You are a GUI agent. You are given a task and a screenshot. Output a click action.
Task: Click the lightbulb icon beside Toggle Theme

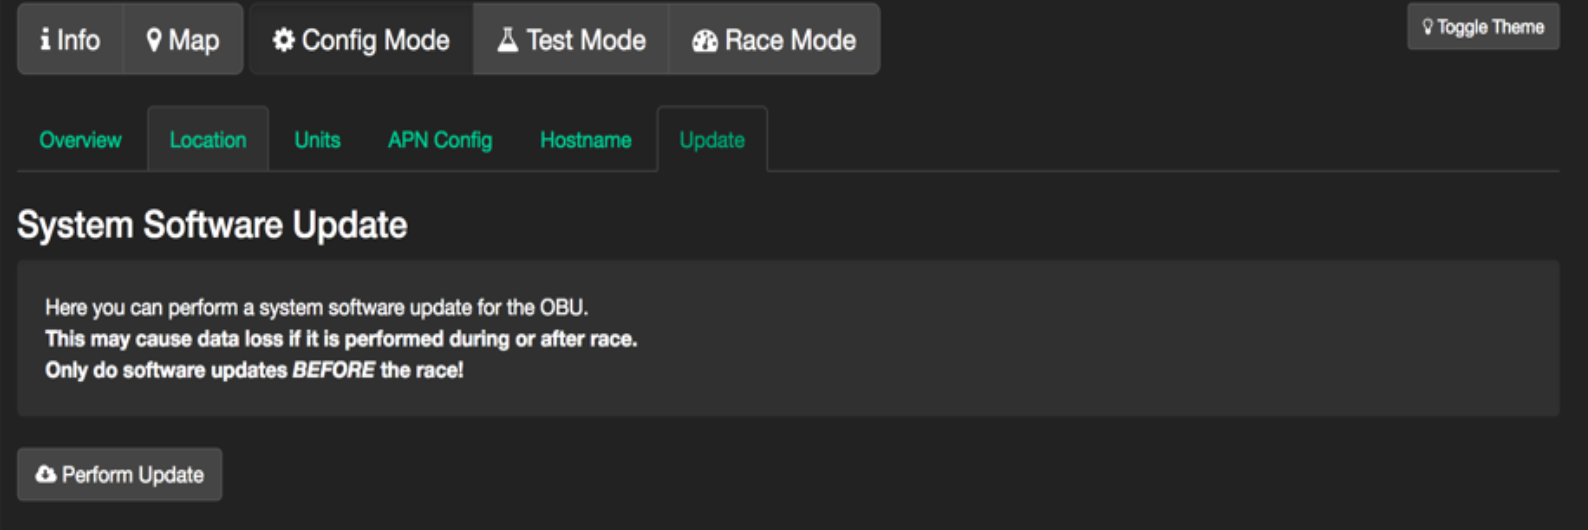tap(1428, 27)
